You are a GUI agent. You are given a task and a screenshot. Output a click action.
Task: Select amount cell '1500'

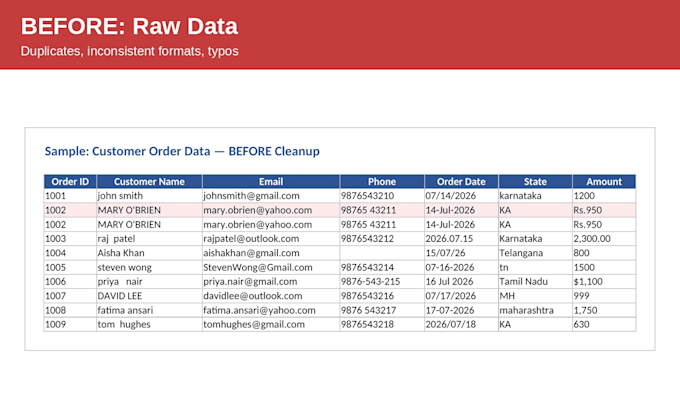(604, 267)
